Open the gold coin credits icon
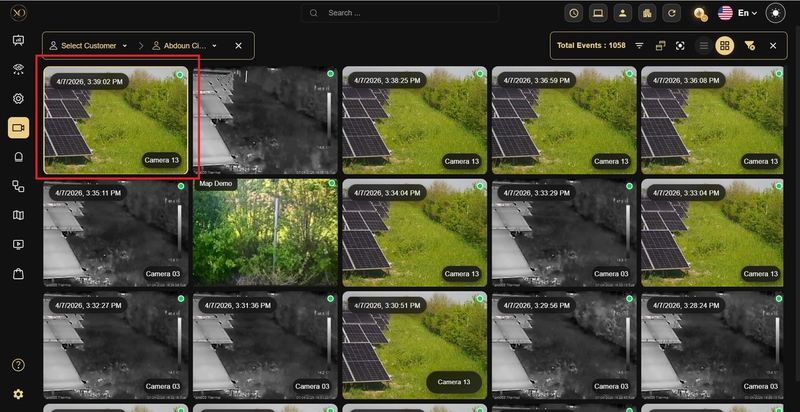The width and height of the screenshot is (800, 412). pos(700,14)
